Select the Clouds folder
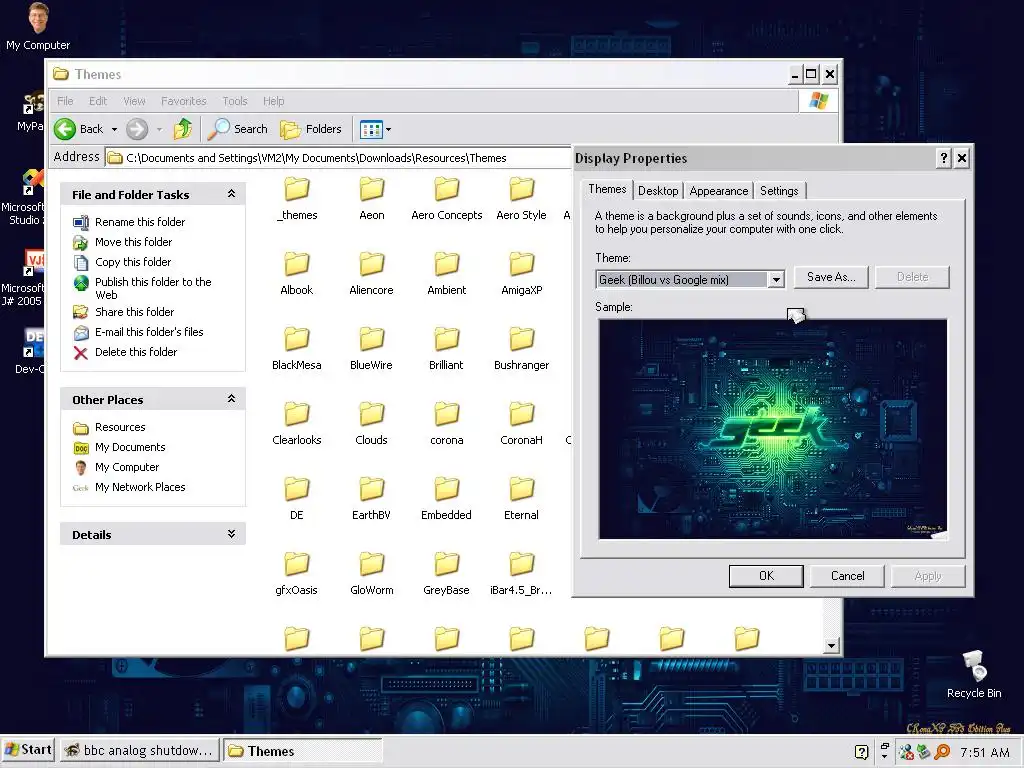Viewport: 1024px width, 768px height. pyautogui.click(x=372, y=424)
